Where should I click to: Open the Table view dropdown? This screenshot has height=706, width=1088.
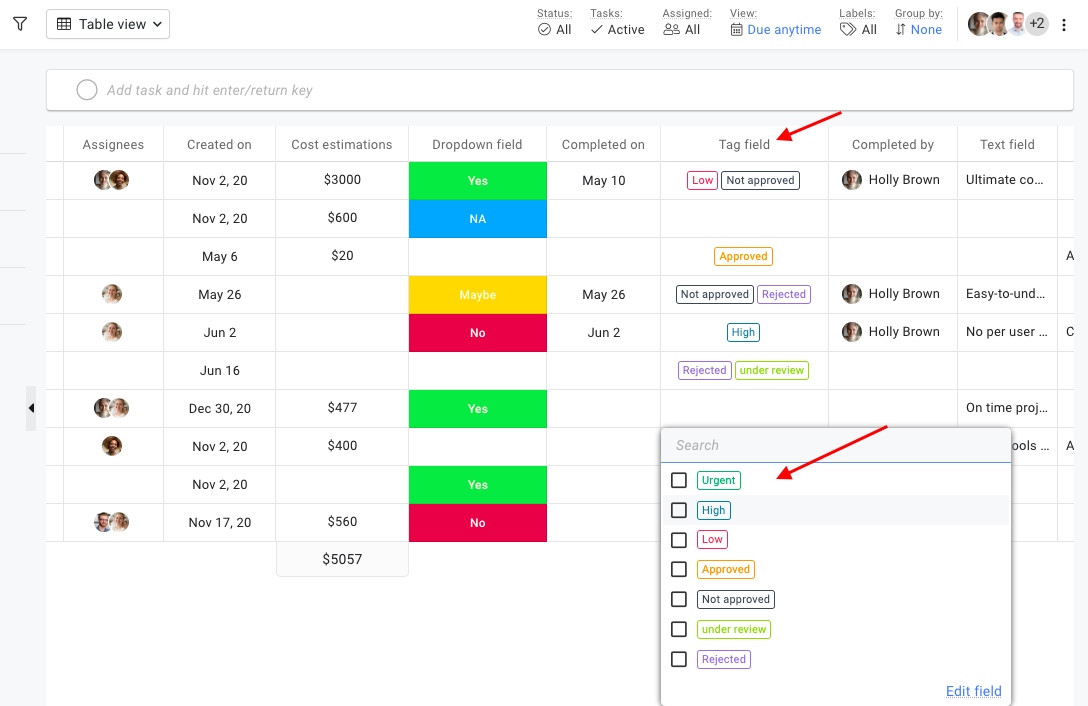coord(108,24)
